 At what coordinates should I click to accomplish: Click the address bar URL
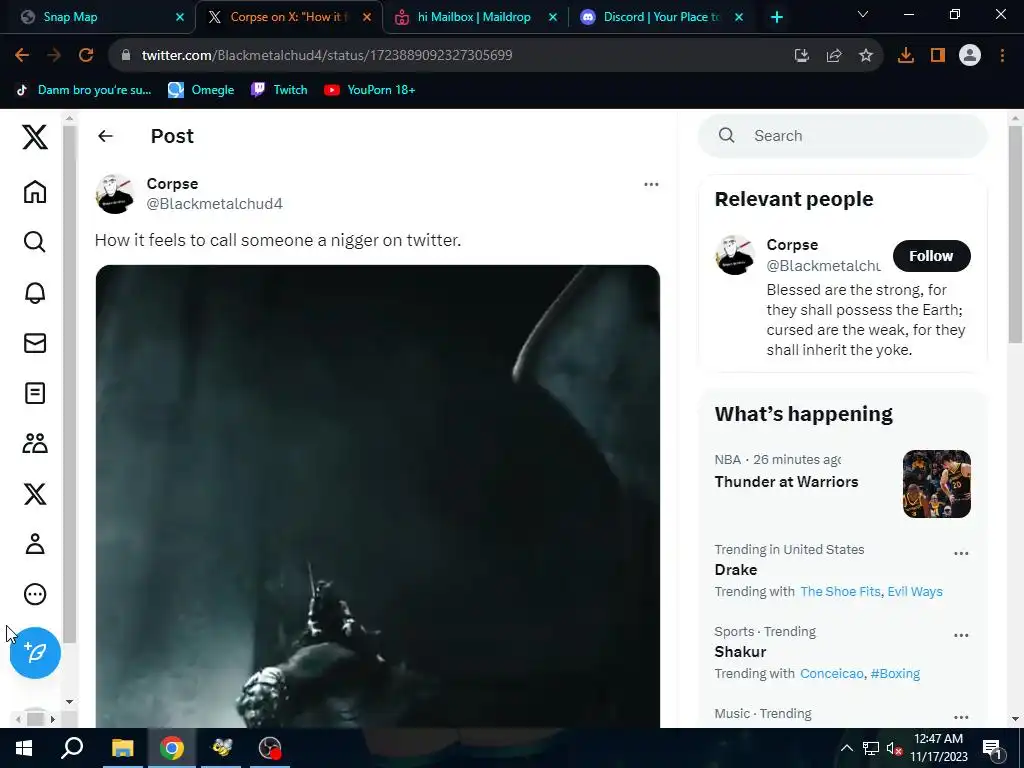click(327, 56)
